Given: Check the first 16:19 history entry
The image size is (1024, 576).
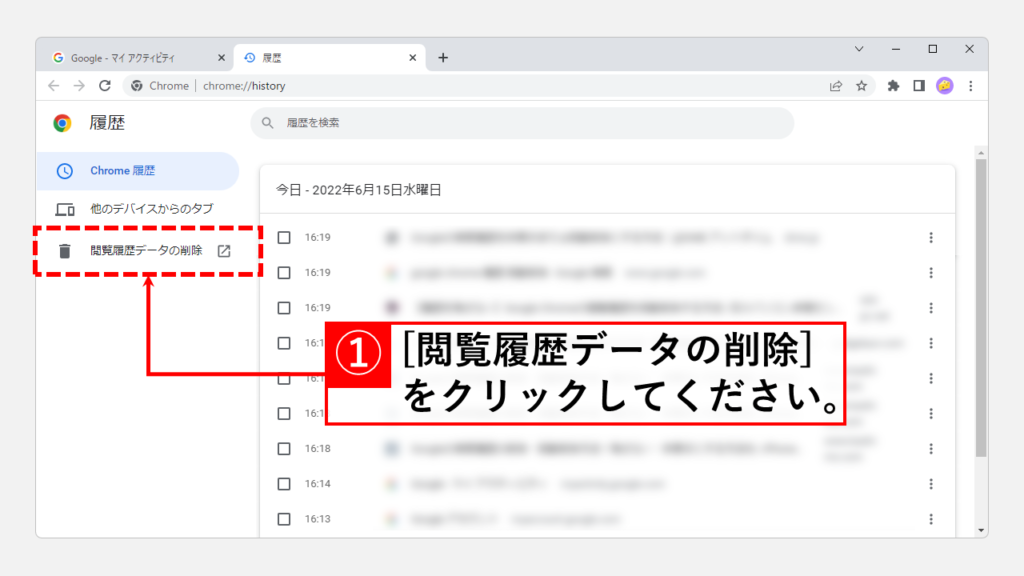Looking at the screenshot, I should 284,237.
